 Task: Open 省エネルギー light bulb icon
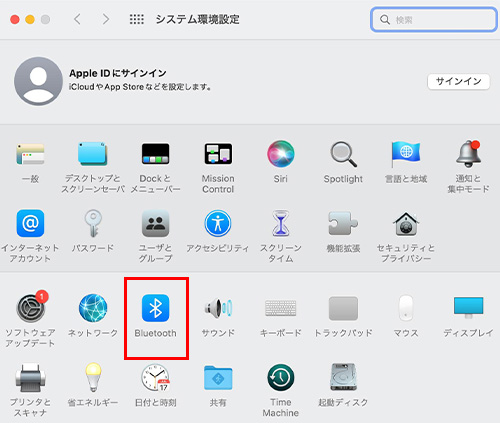93,377
